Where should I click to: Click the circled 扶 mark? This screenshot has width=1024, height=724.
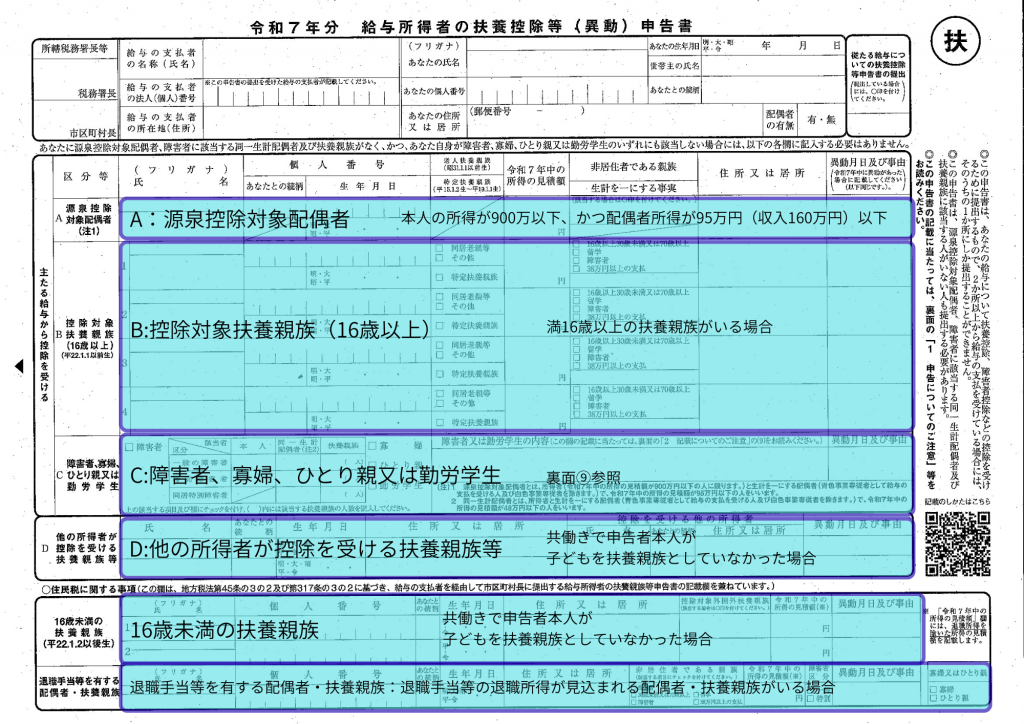[x=955, y=42]
